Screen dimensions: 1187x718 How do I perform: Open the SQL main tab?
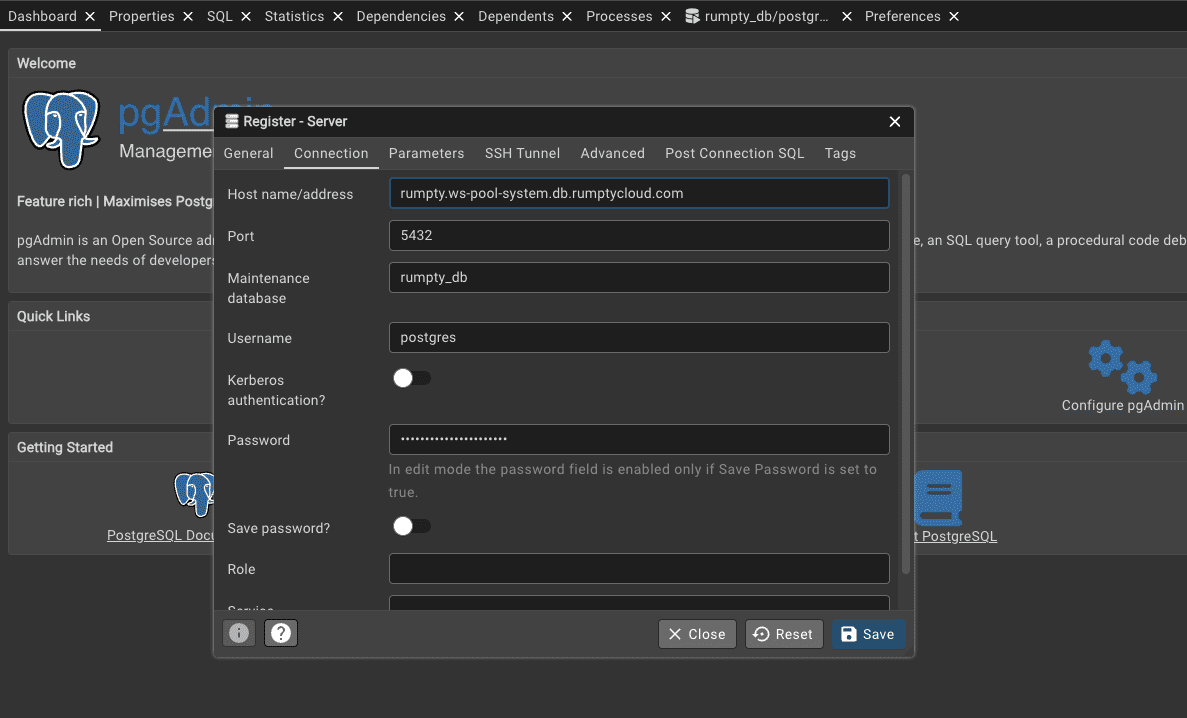coord(220,17)
